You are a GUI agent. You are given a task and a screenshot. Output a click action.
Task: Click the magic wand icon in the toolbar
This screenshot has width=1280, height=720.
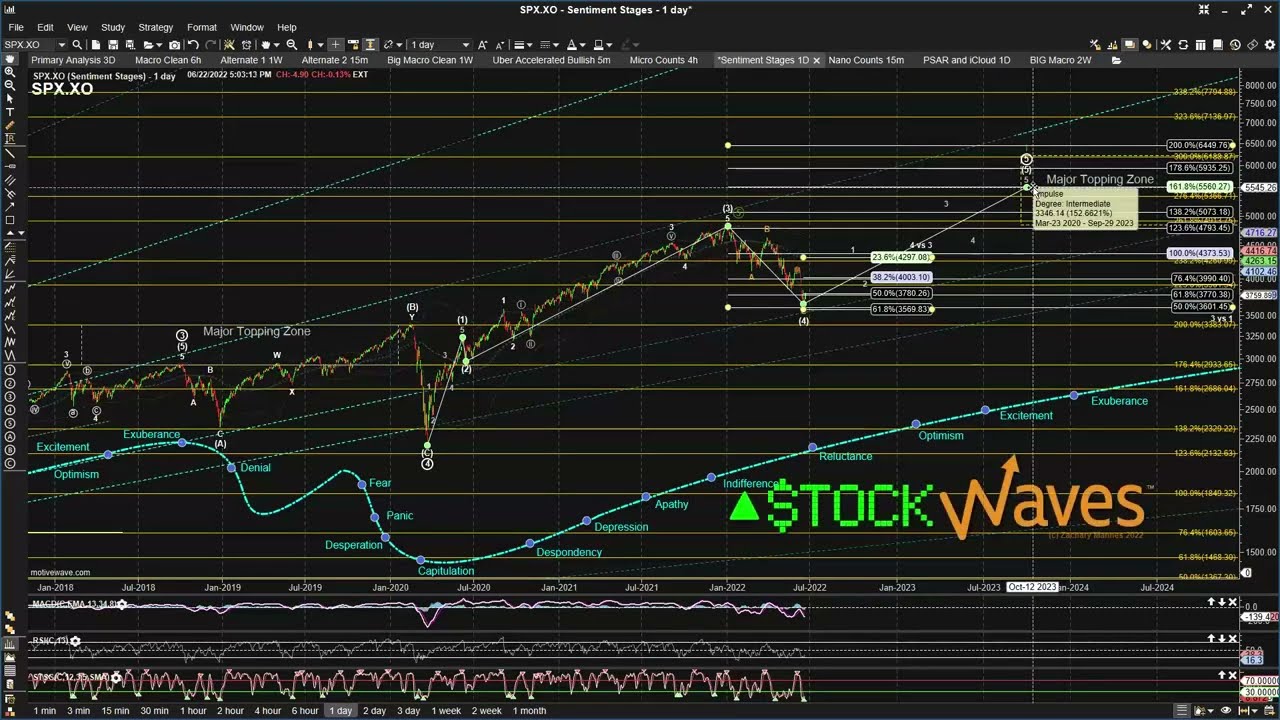click(229, 45)
